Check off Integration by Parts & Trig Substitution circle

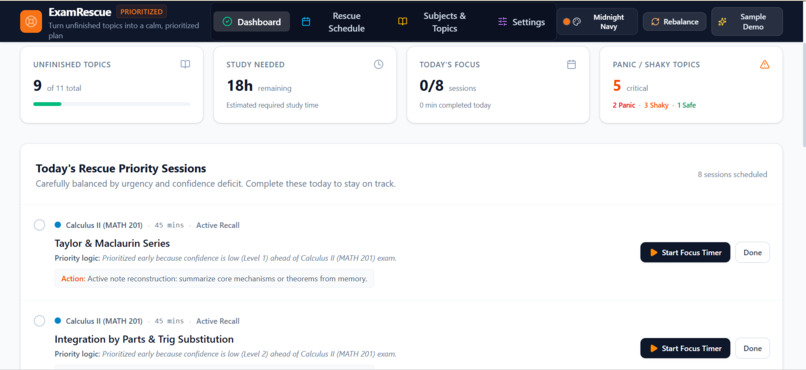(x=39, y=321)
